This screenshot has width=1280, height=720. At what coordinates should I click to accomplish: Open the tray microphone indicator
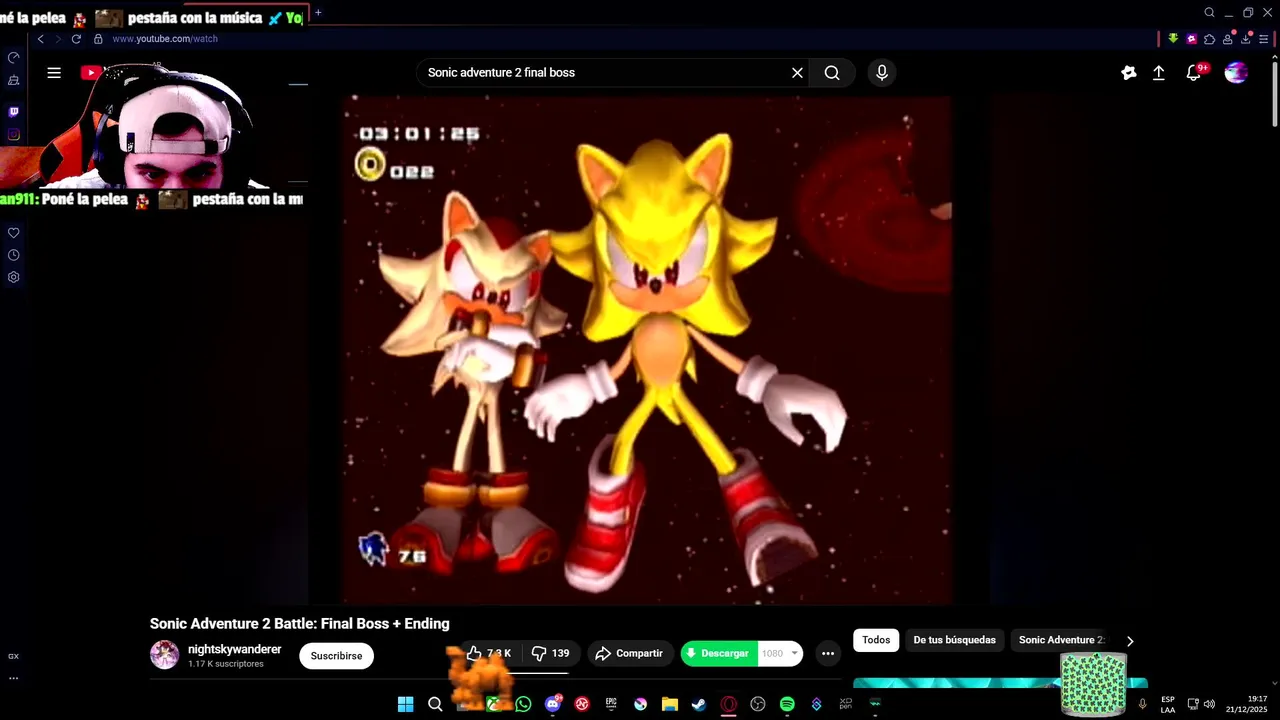(x=1142, y=704)
